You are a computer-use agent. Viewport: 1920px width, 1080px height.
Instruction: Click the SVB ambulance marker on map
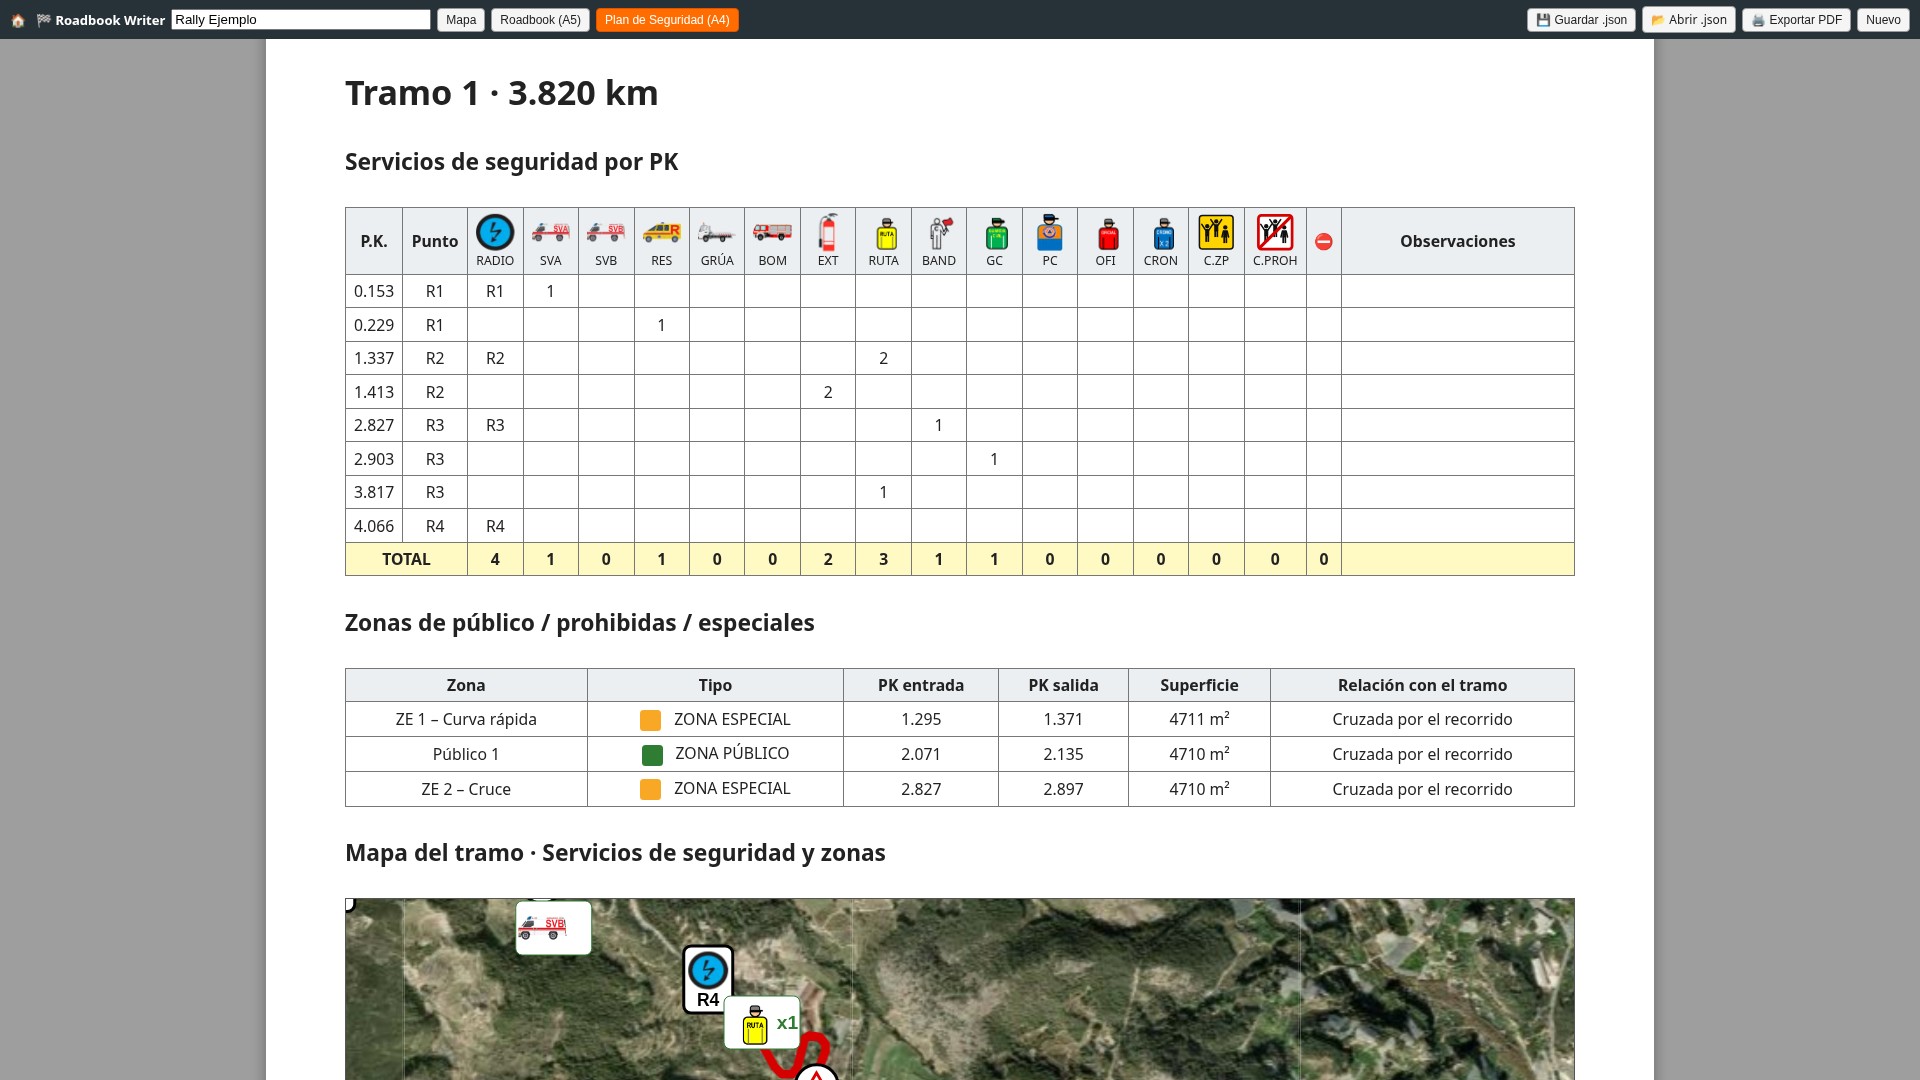(x=553, y=928)
